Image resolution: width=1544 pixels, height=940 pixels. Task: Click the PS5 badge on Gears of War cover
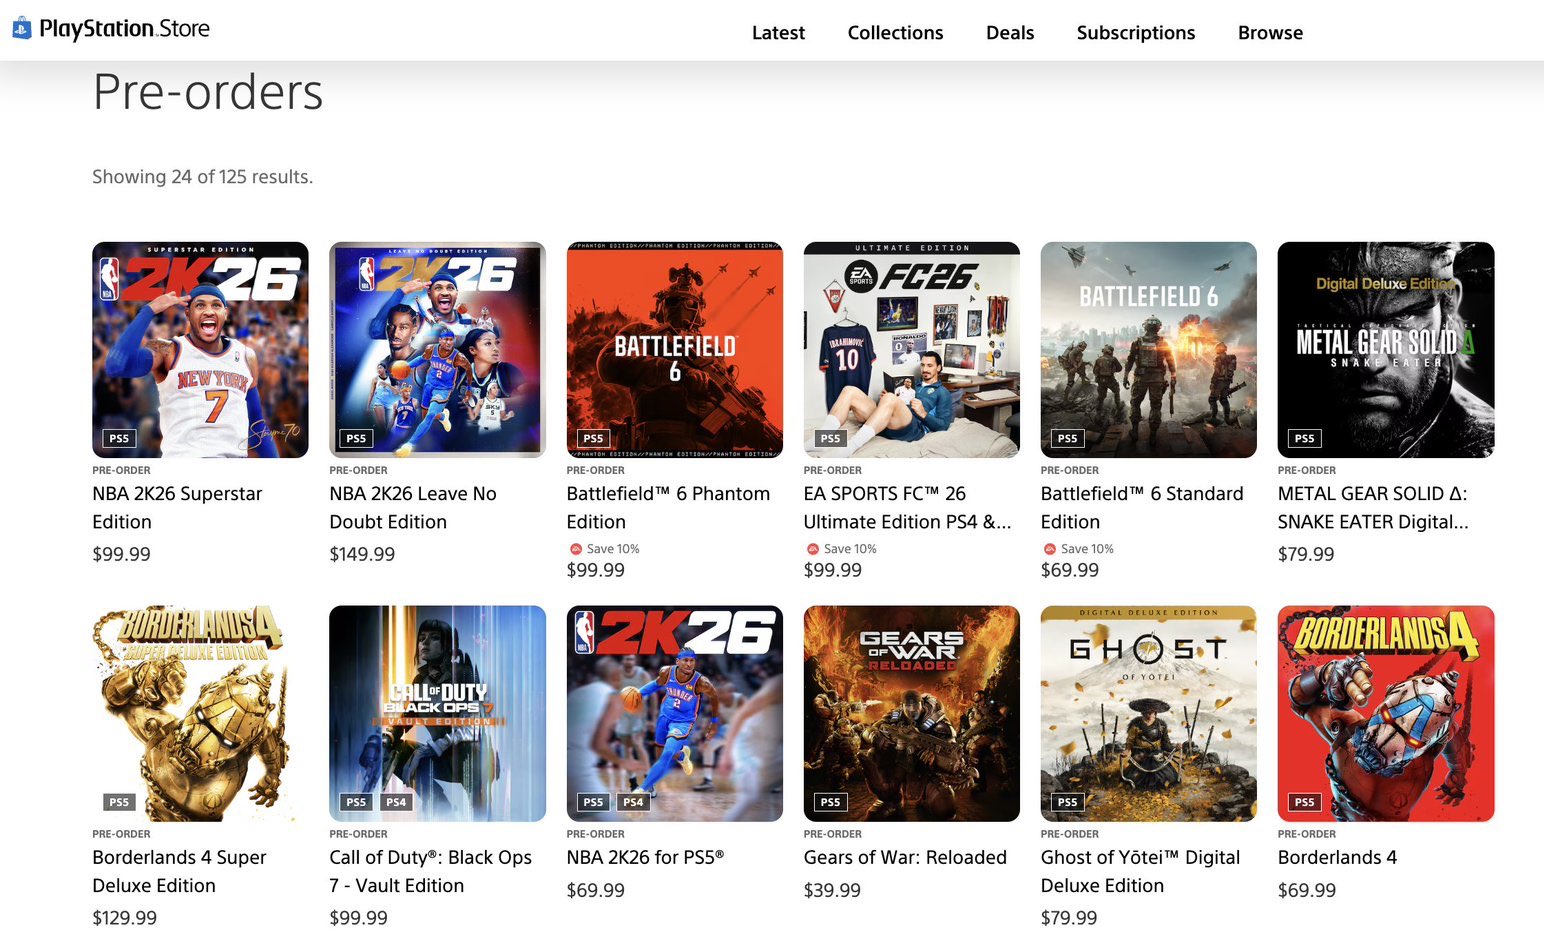830,802
